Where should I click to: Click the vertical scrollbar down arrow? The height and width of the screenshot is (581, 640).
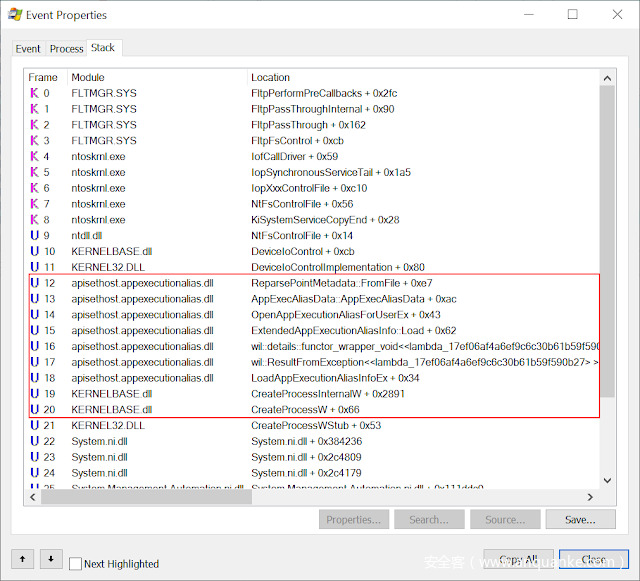pos(607,481)
